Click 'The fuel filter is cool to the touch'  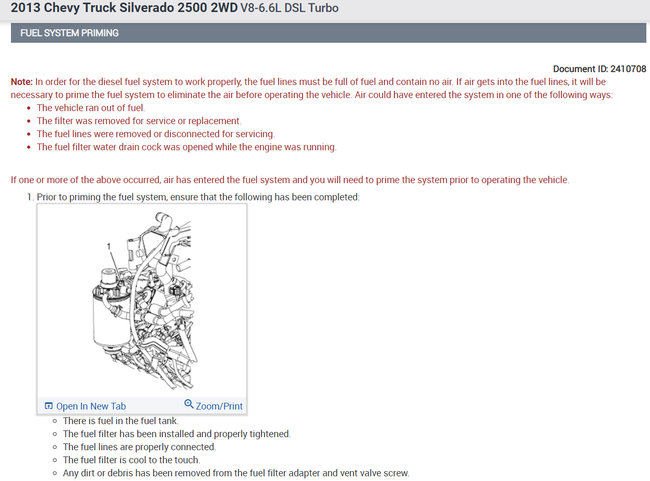(x=131, y=460)
